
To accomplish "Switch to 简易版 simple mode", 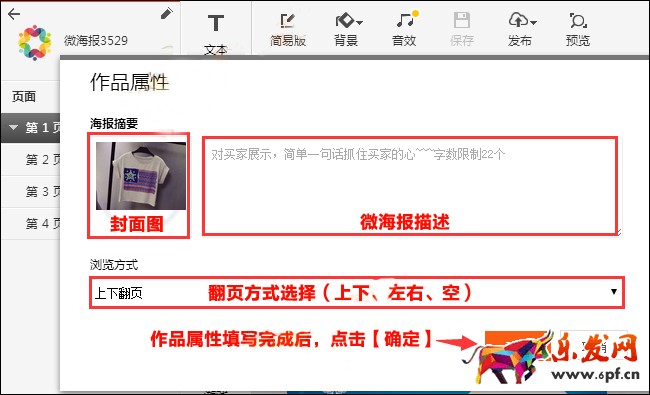I will click(x=288, y=29).
